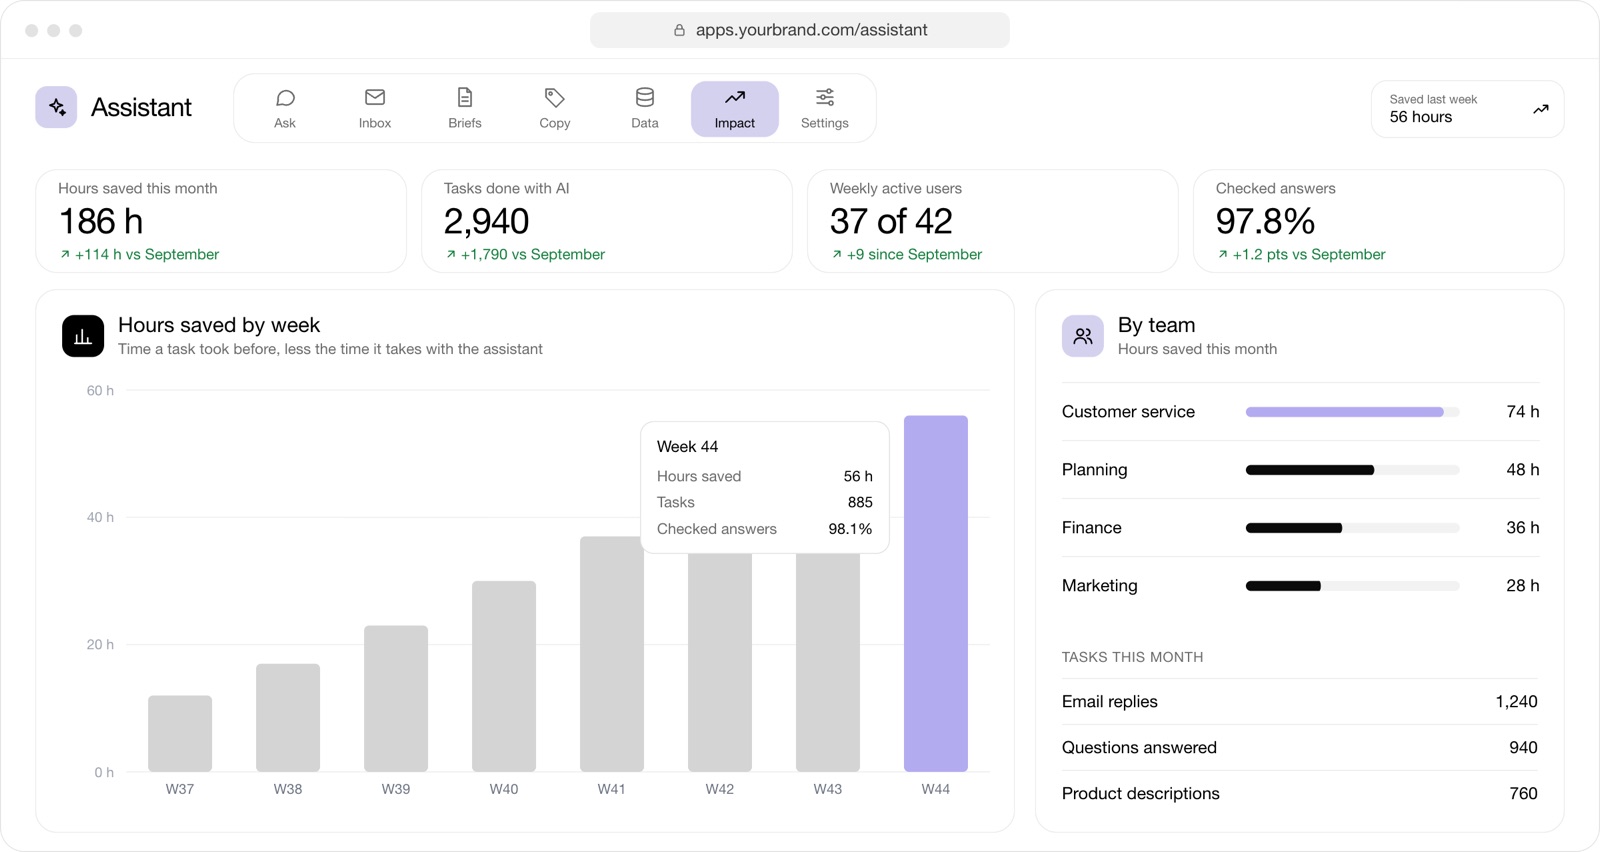Click the +9 since September text
This screenshot has width=1600, height=852.
(914, 255)
